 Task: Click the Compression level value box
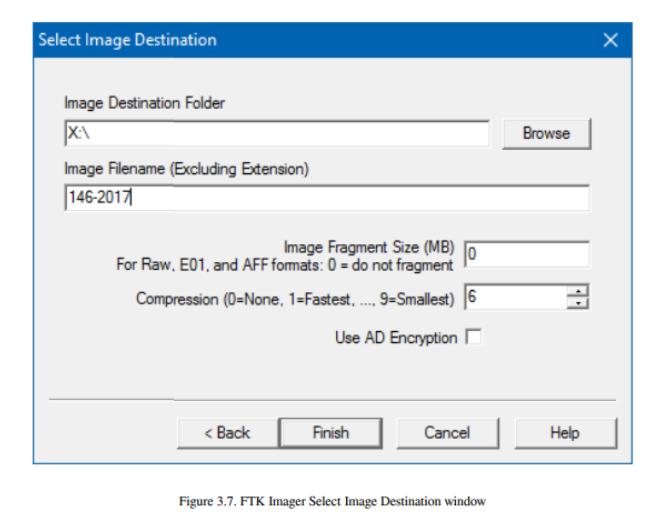tap(516, 297)
